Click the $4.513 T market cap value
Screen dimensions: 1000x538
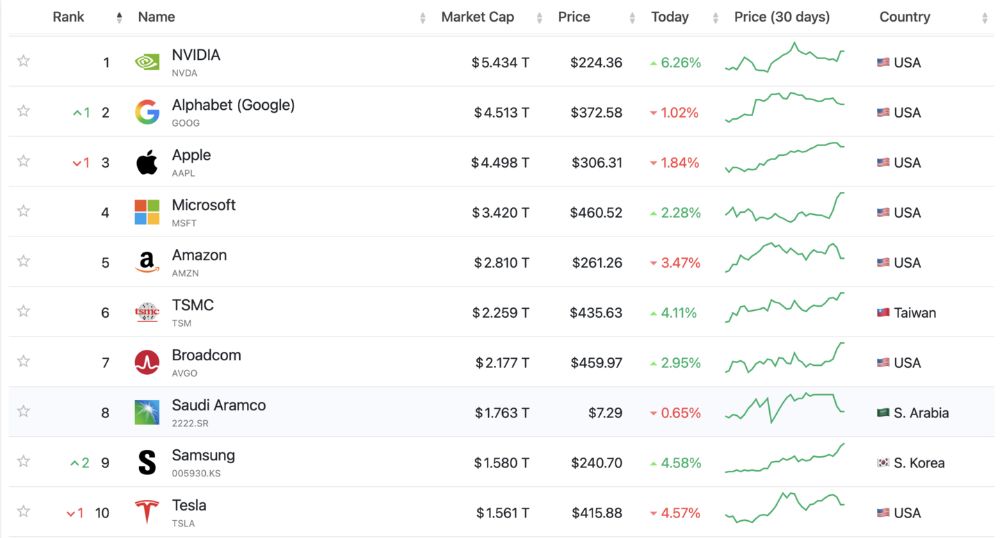(501, 112)
